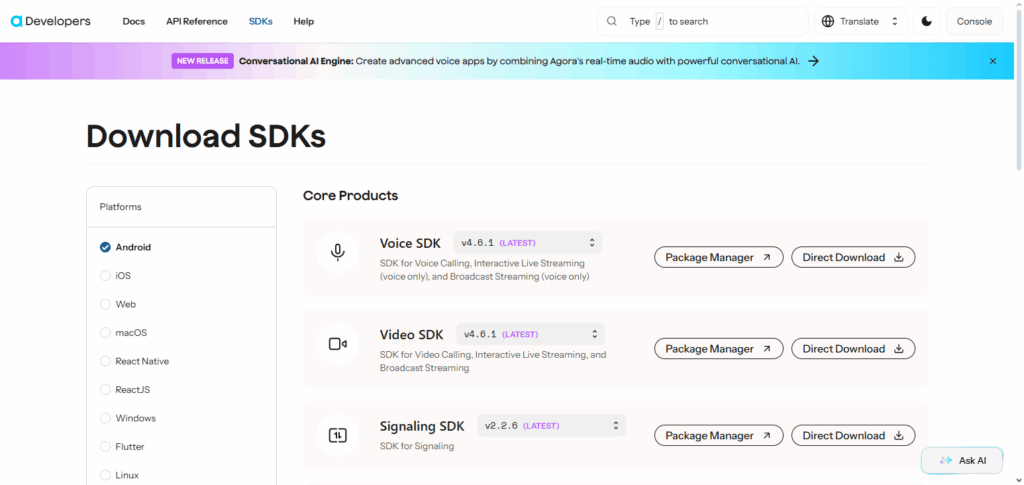Click the Conversational AI Engine banner text

pyautogui.click(x=519, y=61)
